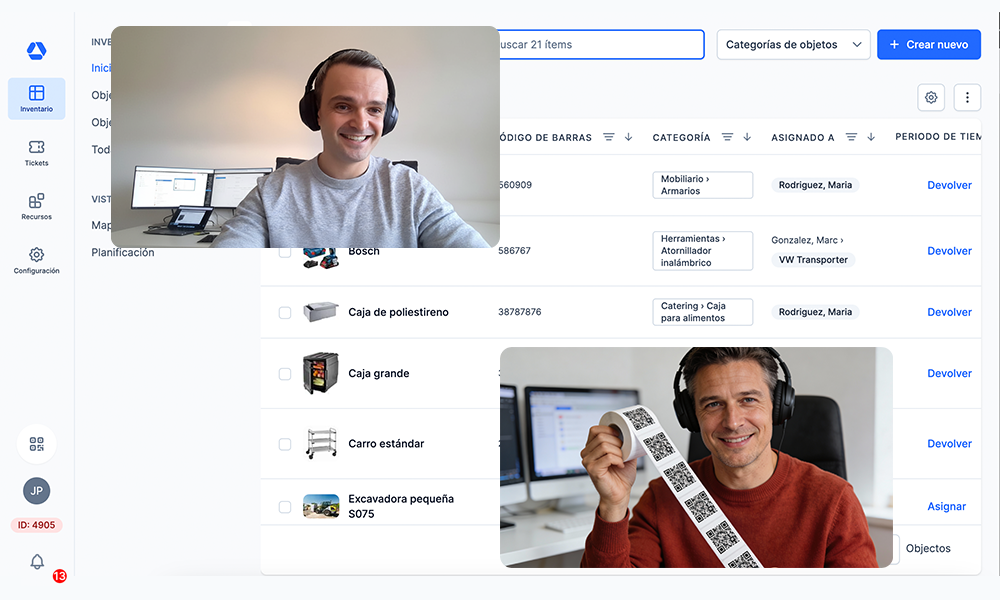Image resolution: width=1000 pixels, height=600 pixels.
Task: Sort by the Asignado a column arrow
Action: pyautogui.click(x=871, y=137)
